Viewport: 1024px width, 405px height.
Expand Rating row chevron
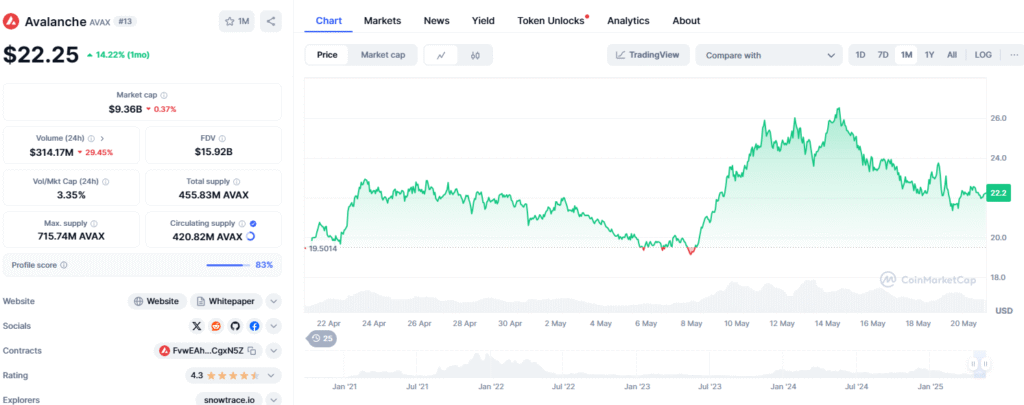tap(274, 375)
